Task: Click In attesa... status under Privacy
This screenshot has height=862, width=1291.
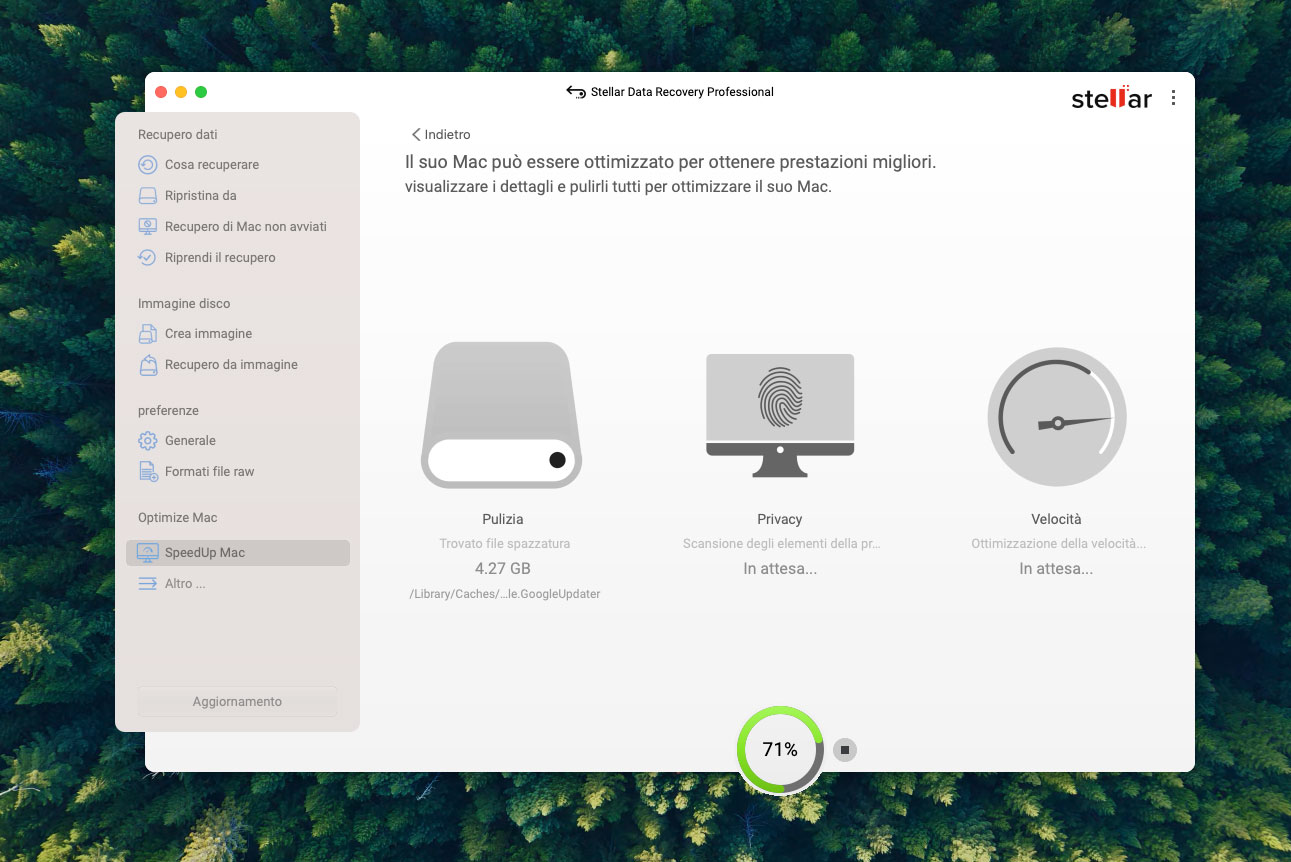Action: pyautogui.click(x=780, y=569)
